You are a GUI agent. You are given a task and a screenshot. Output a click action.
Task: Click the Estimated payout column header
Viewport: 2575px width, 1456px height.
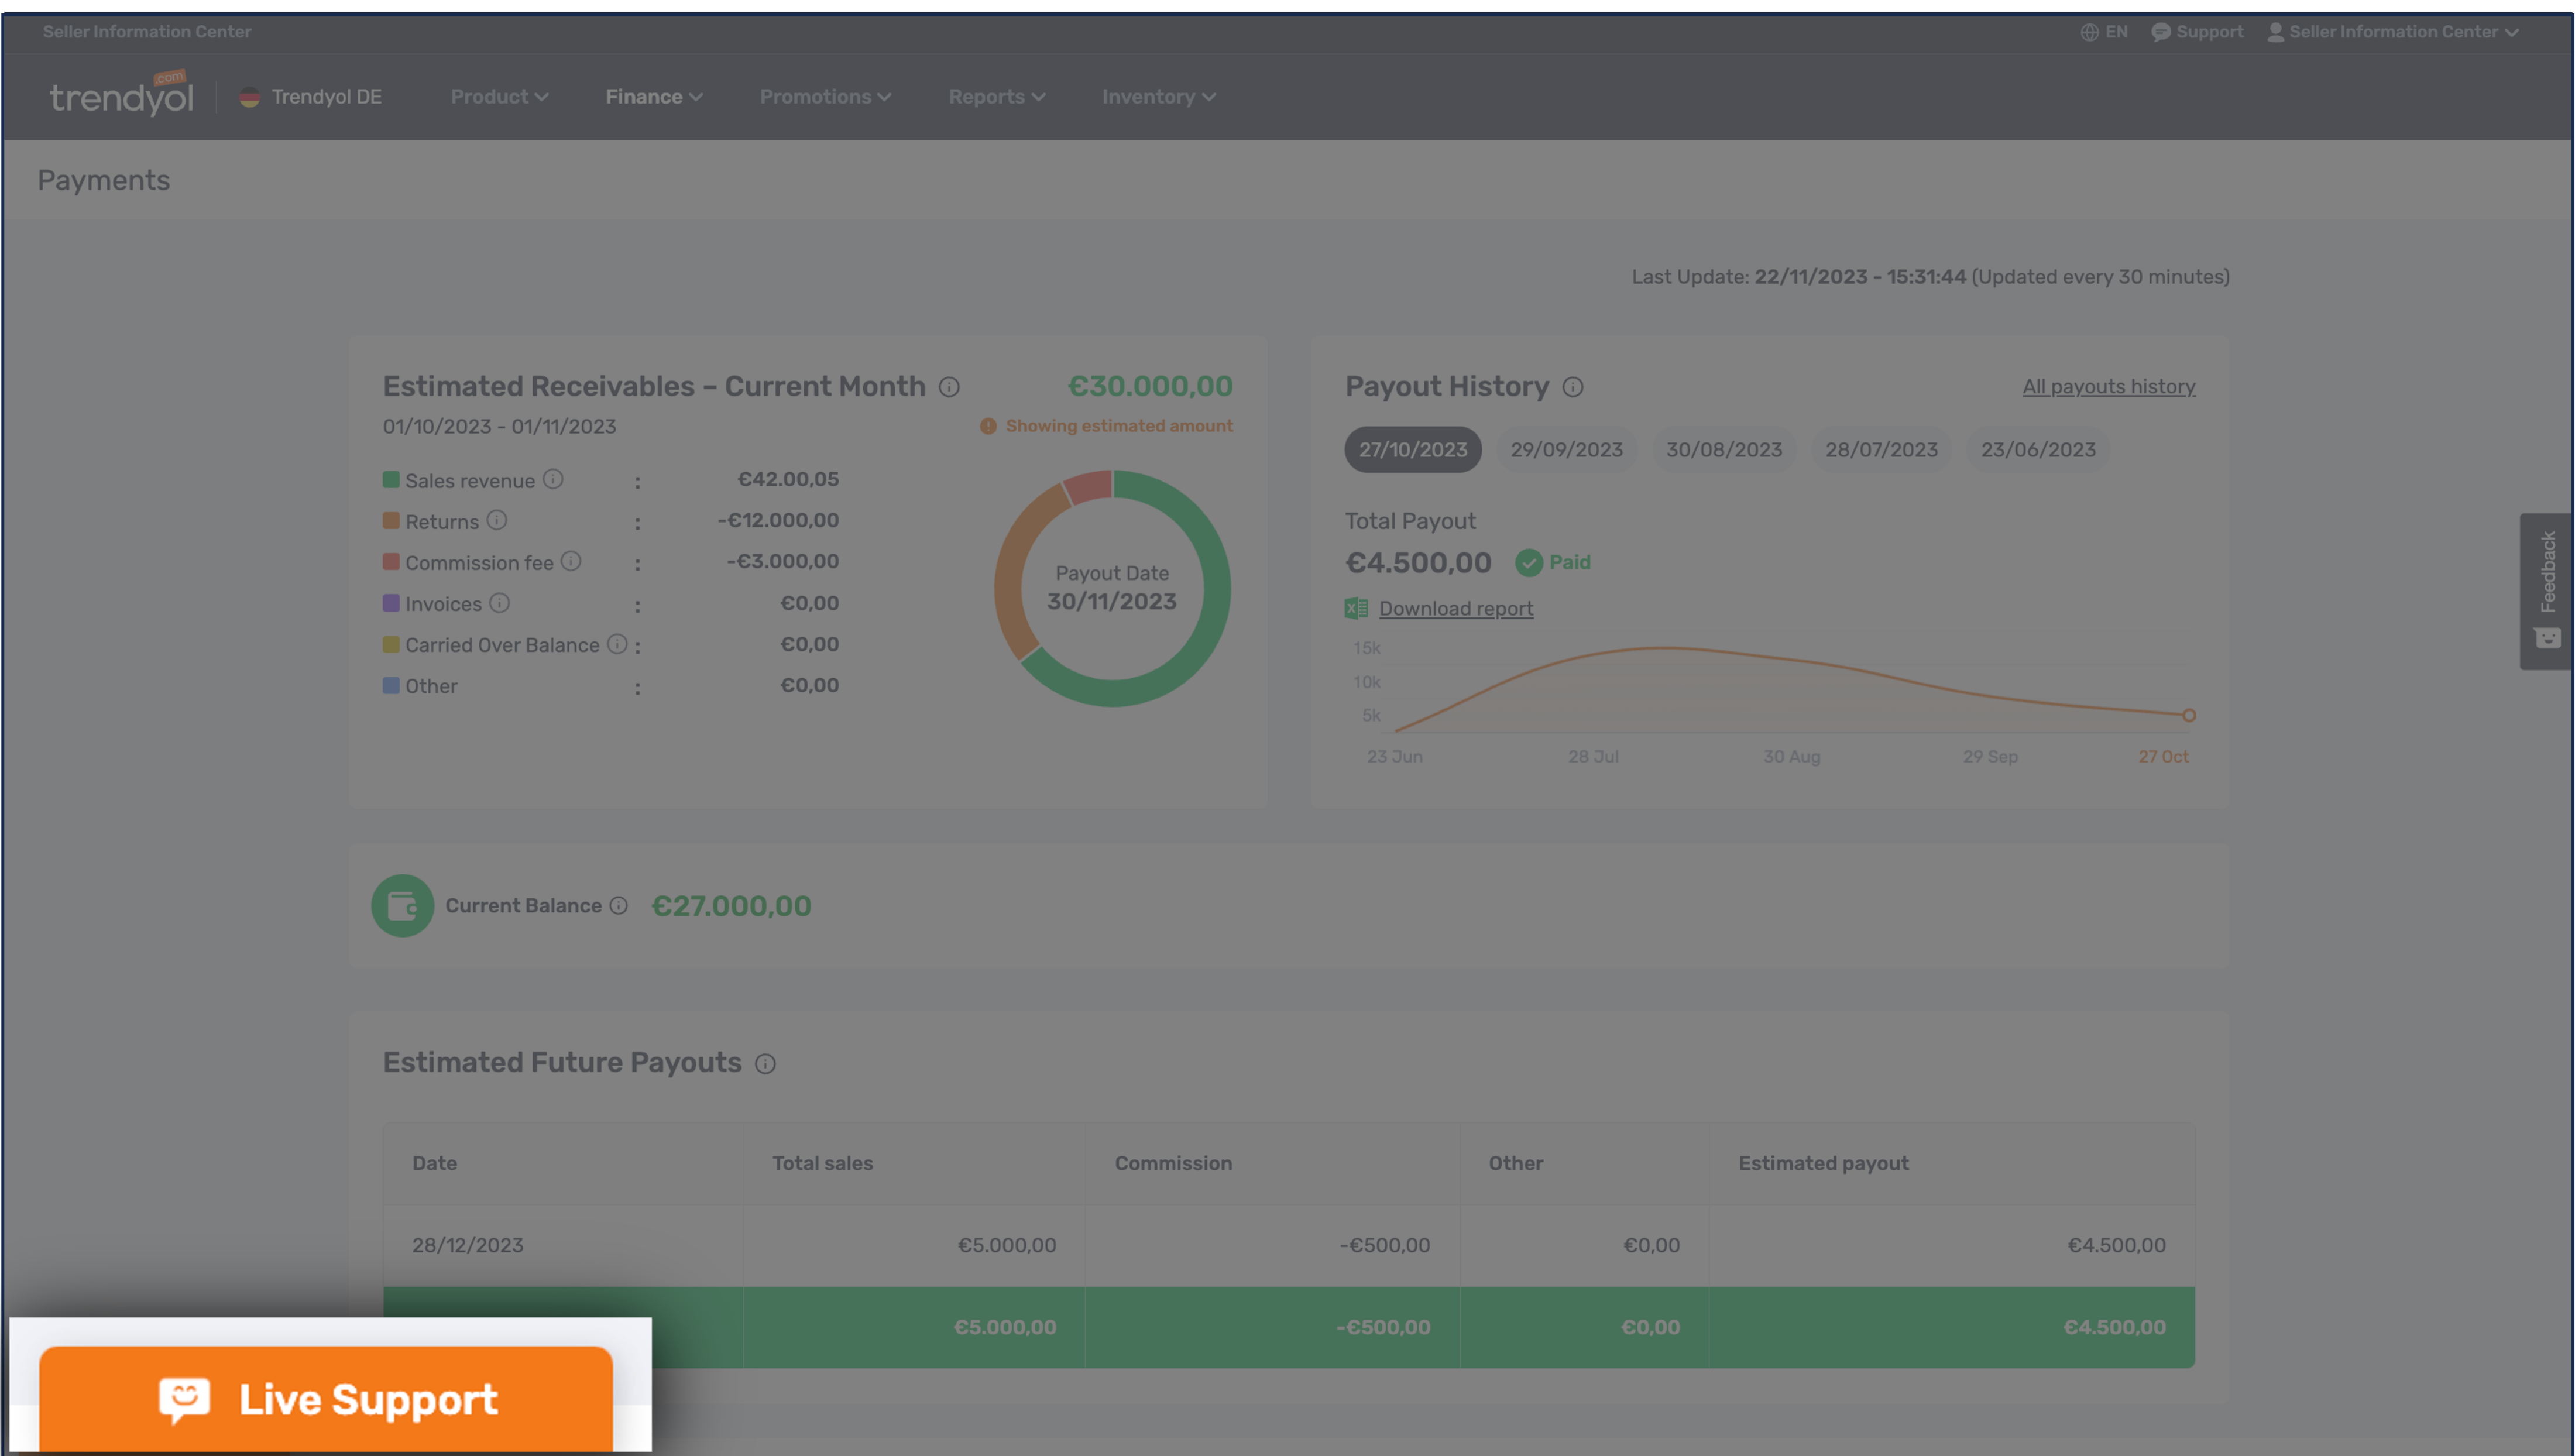click(x=1823, y=1163)
